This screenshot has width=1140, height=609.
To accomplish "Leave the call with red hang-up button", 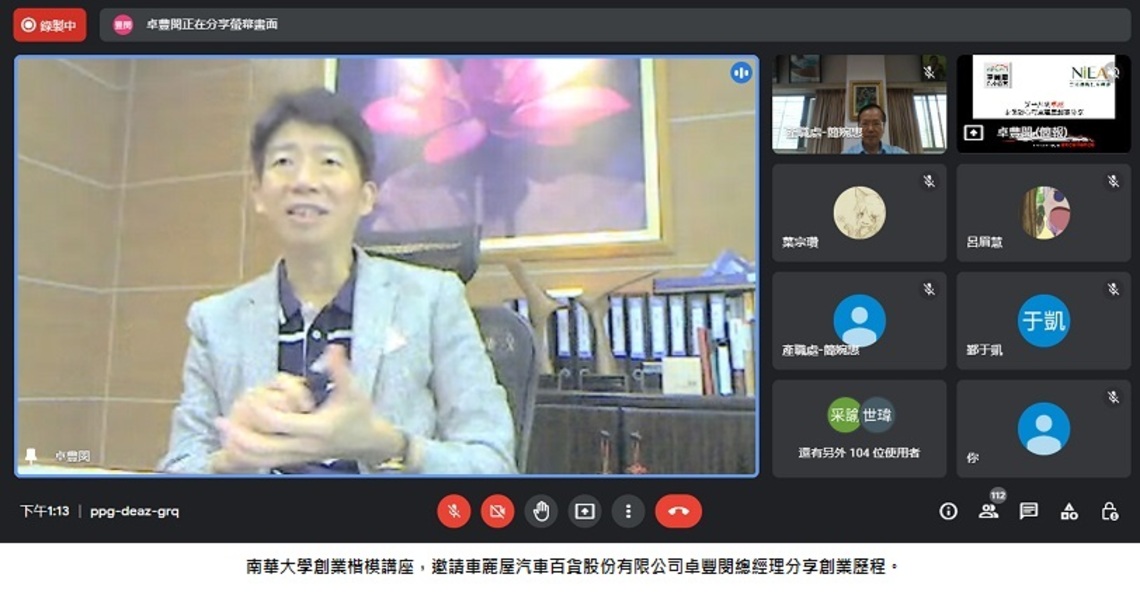I will tap(678, 512).
